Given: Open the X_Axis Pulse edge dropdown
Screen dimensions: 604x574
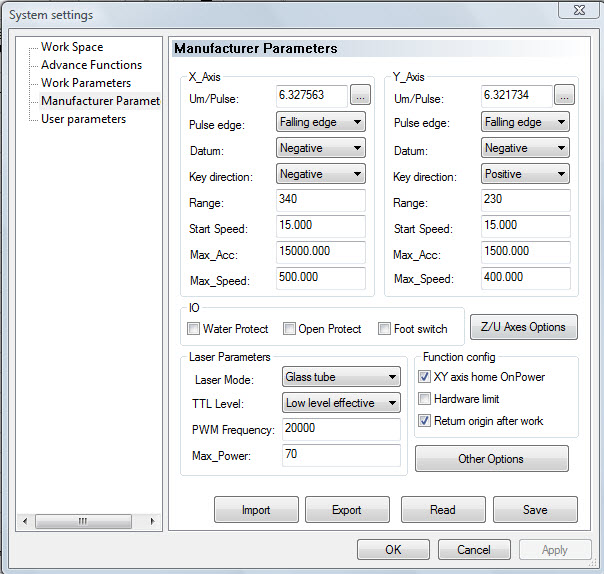Looking at the screenshot, I should [x=320, y=122].
